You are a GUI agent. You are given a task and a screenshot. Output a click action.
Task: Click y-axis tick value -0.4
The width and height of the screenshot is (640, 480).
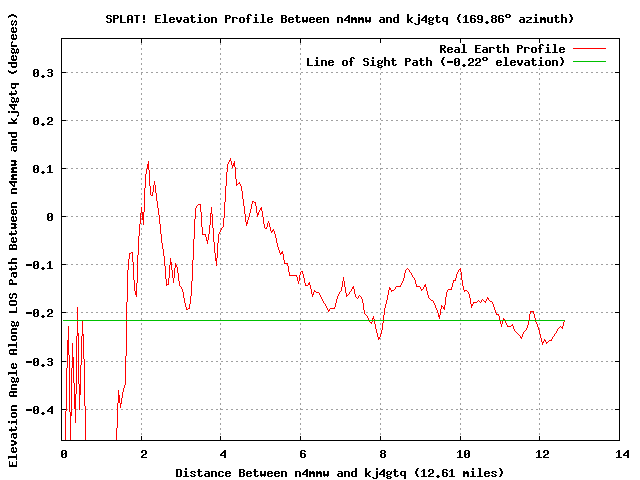click(x=40, y=410)
